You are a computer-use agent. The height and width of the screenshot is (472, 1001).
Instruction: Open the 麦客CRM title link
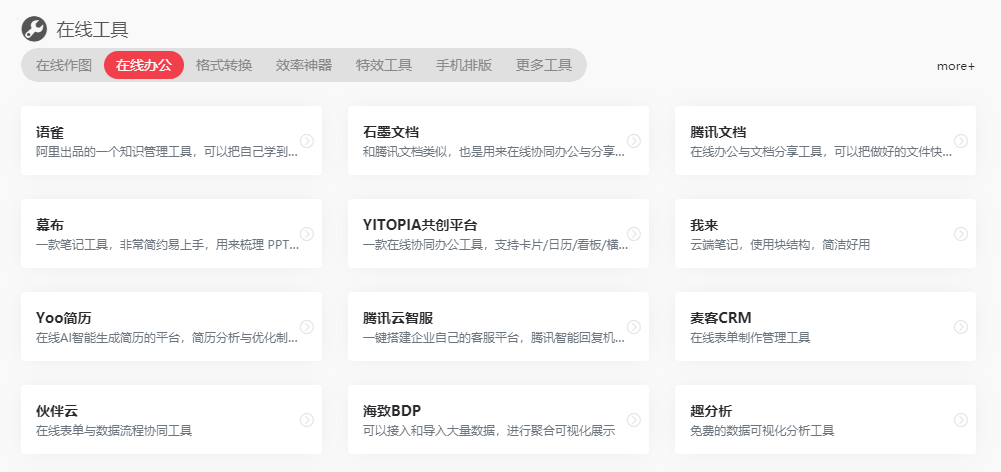(x=721, y=318)
